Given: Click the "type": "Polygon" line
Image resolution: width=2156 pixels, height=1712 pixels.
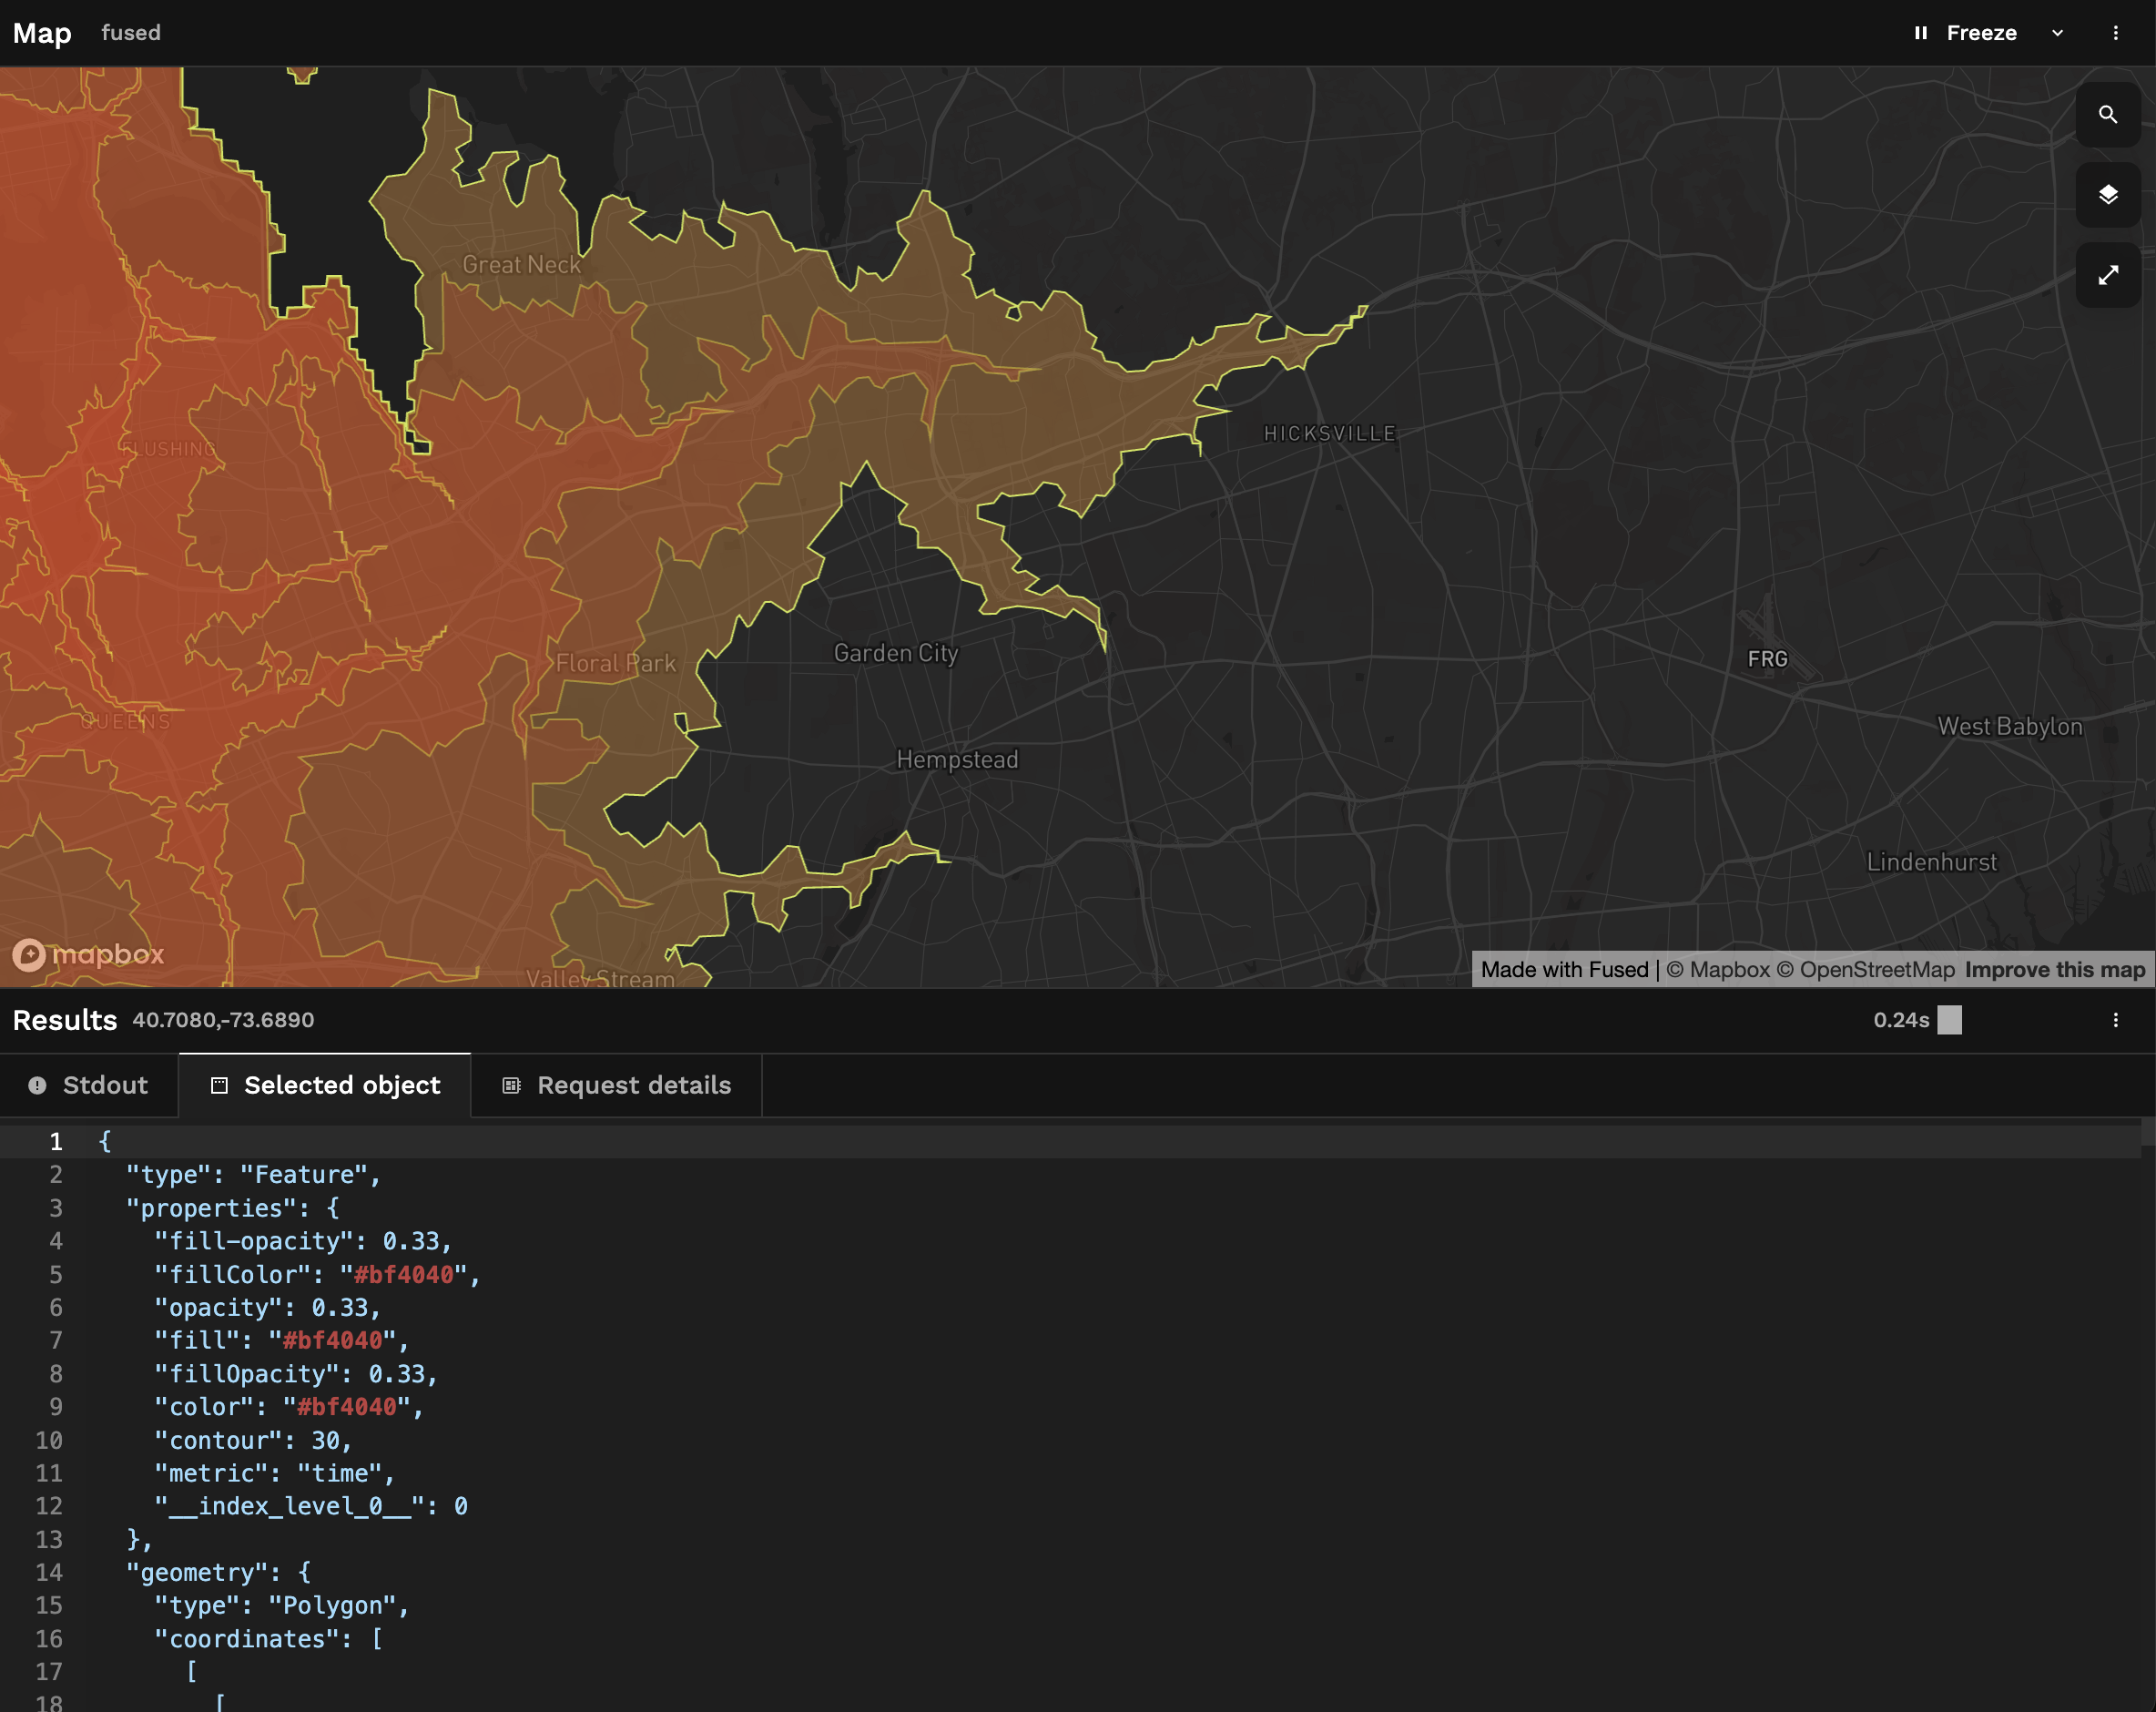Looking at the screenshot, I should pos(282,1606).
